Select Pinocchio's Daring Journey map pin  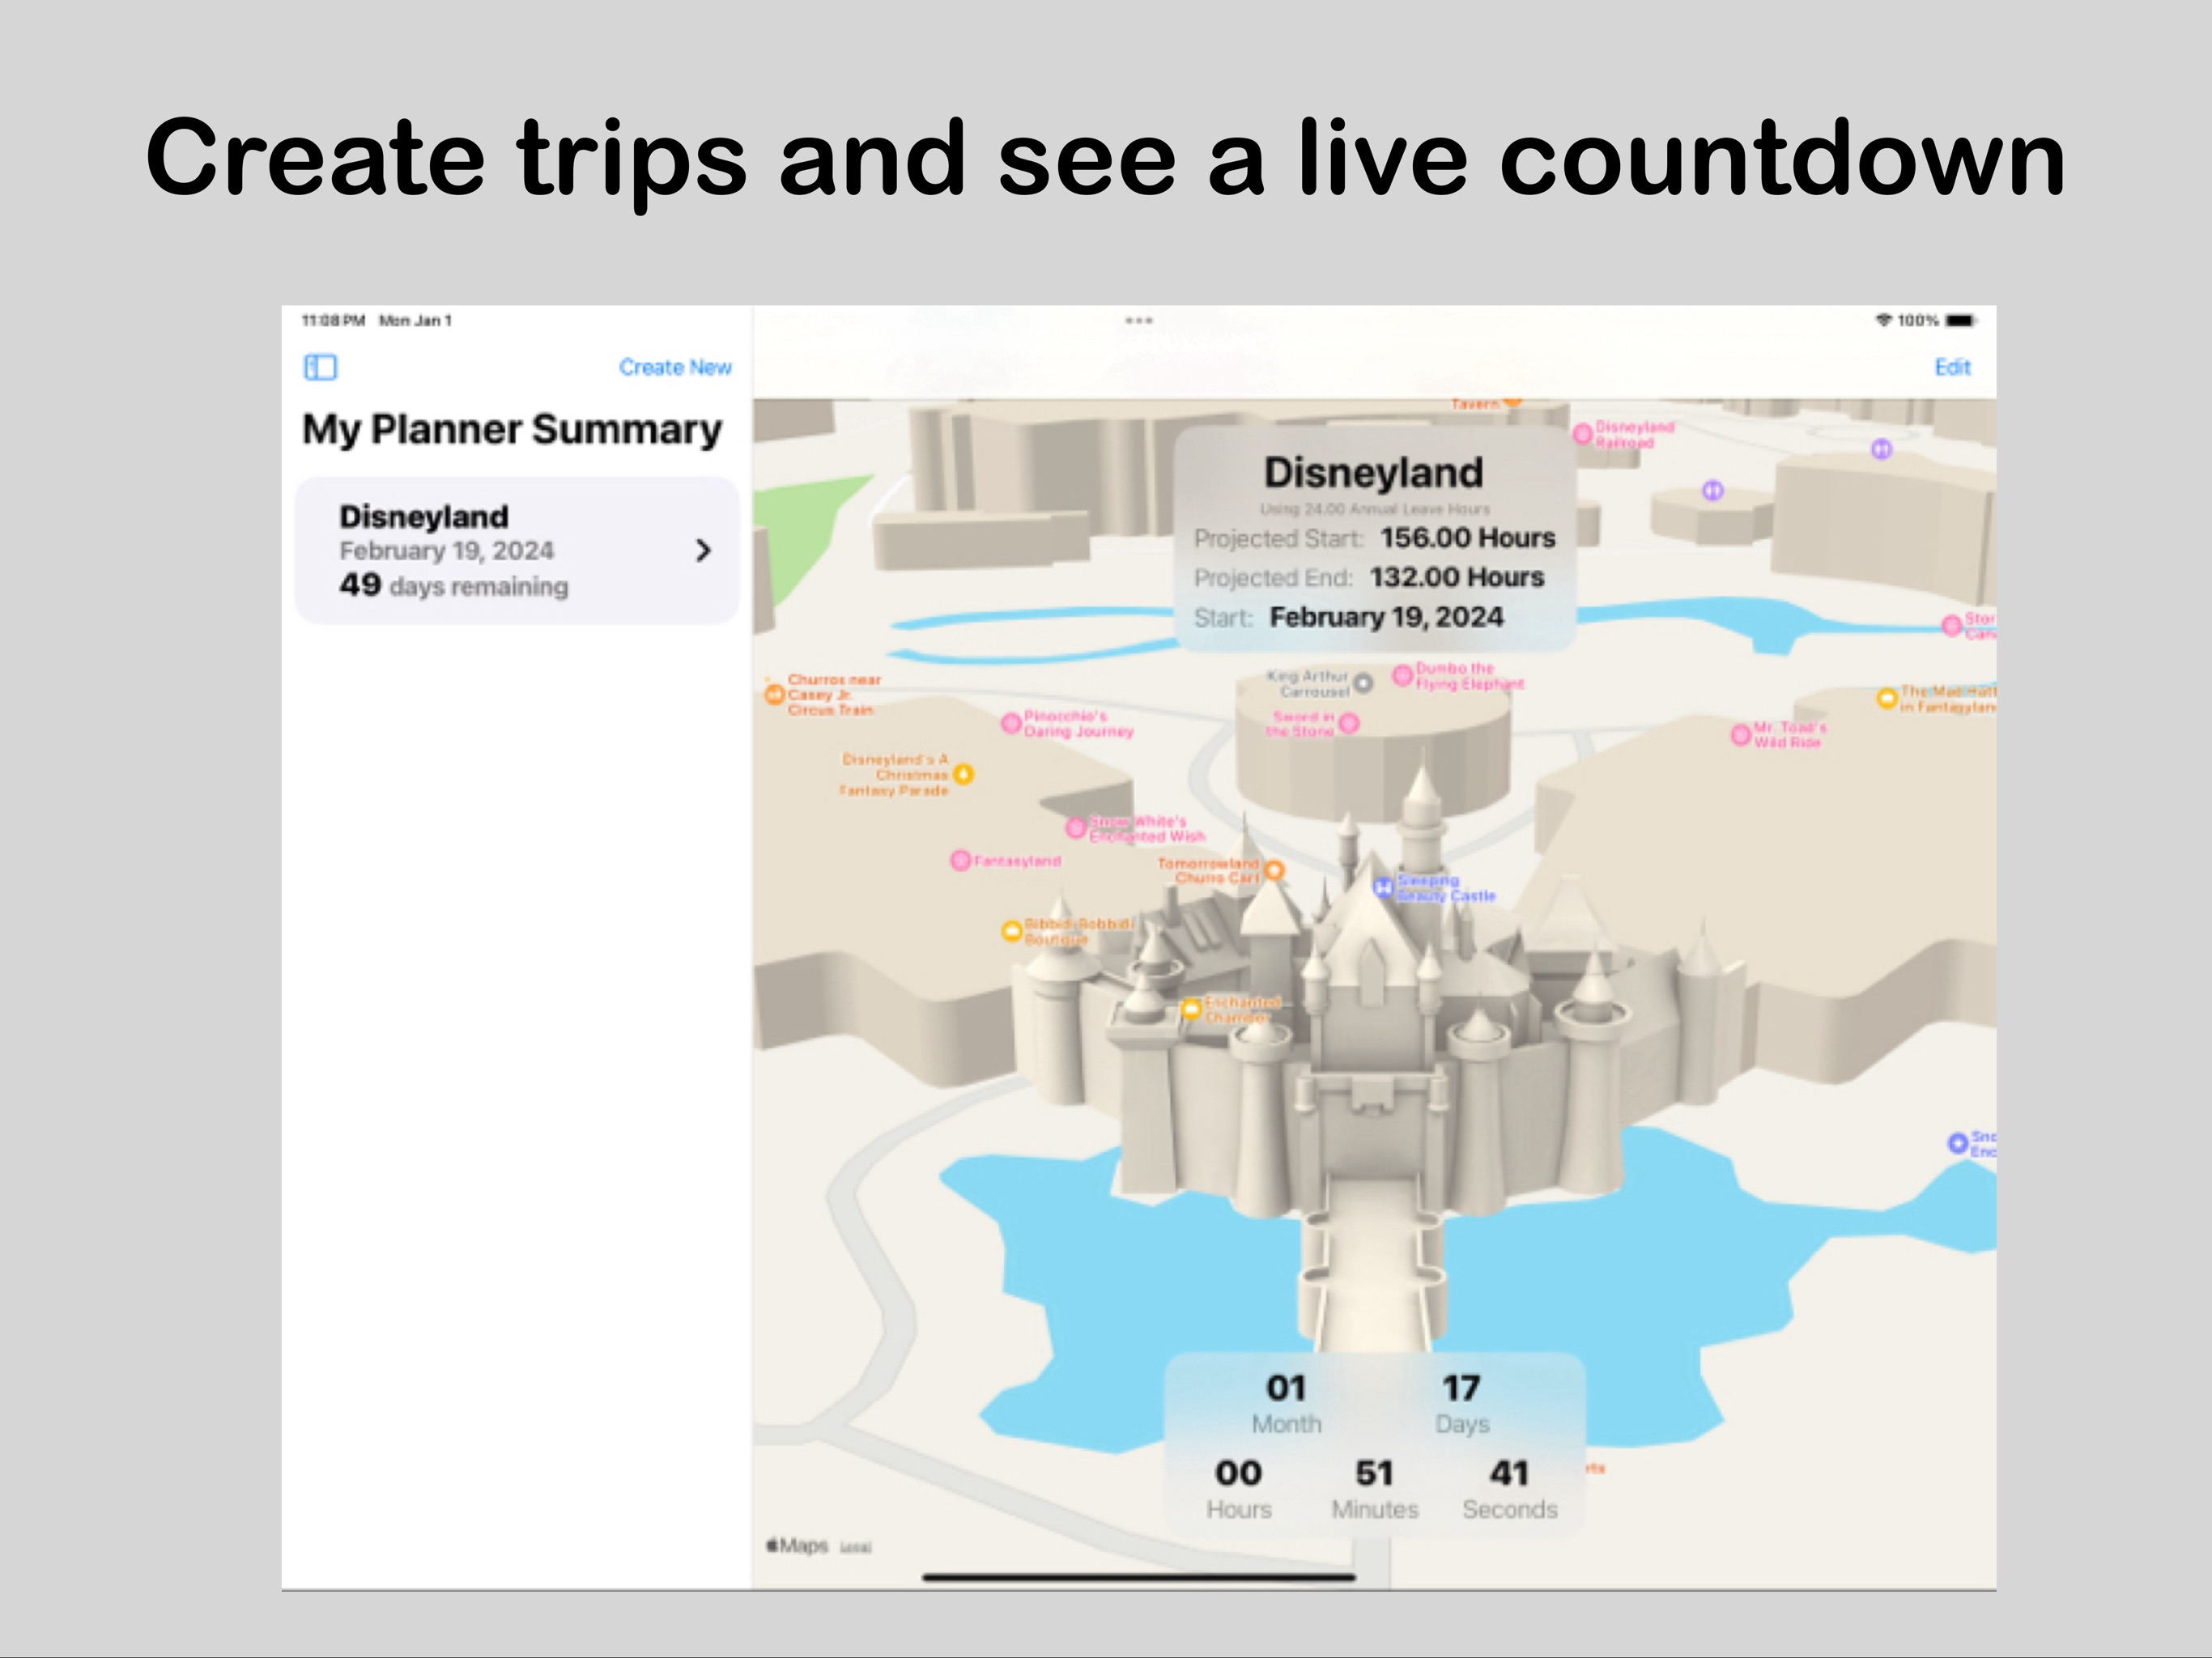[1011, 723]
